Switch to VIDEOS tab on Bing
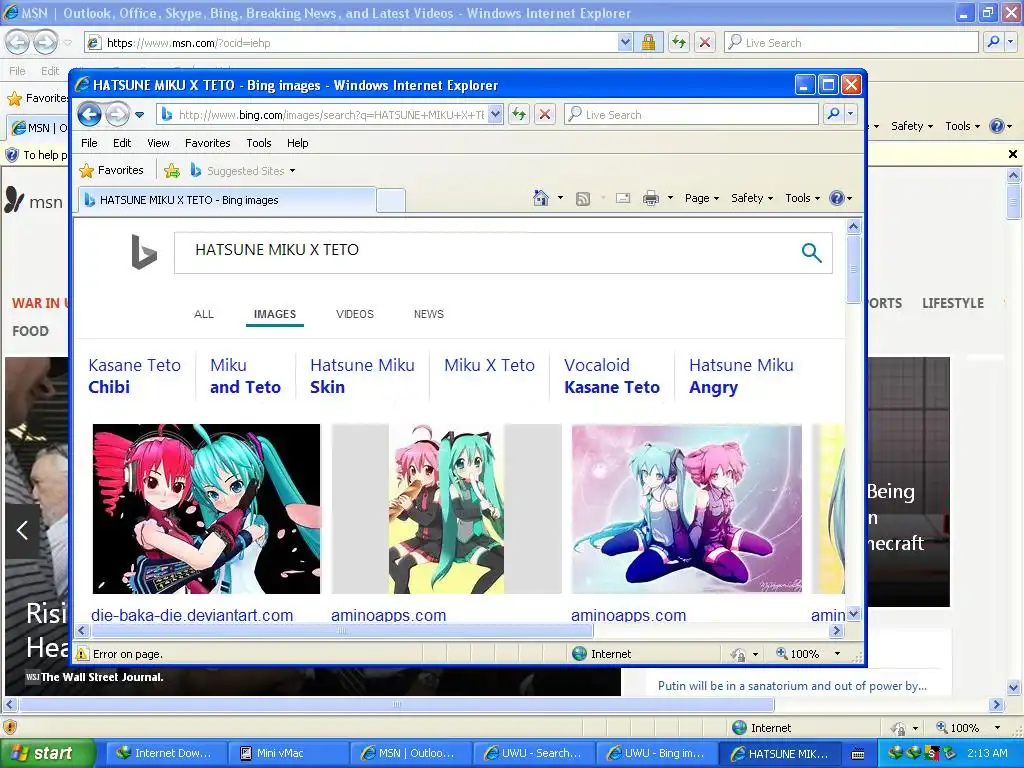The height and width of the screenshot is (768, 1024). click(x=355, y=314)
